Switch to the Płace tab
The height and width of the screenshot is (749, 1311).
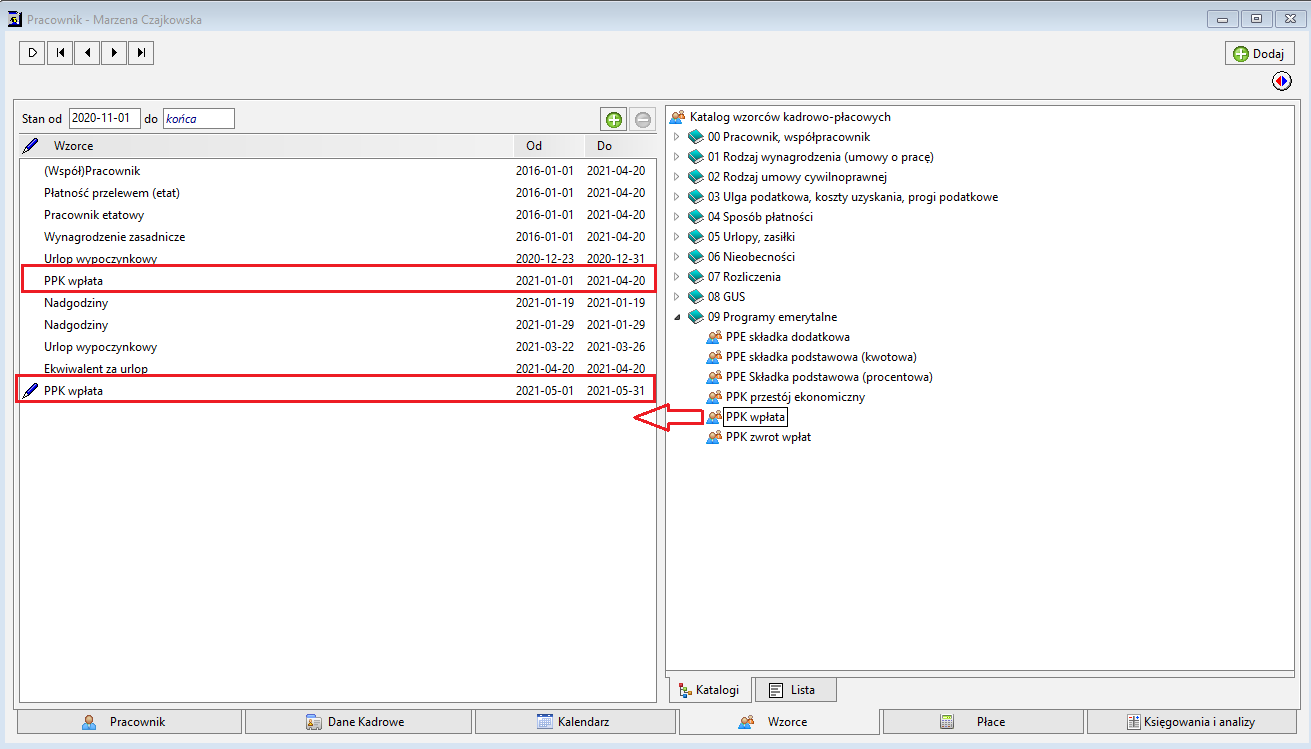(983, 721)
